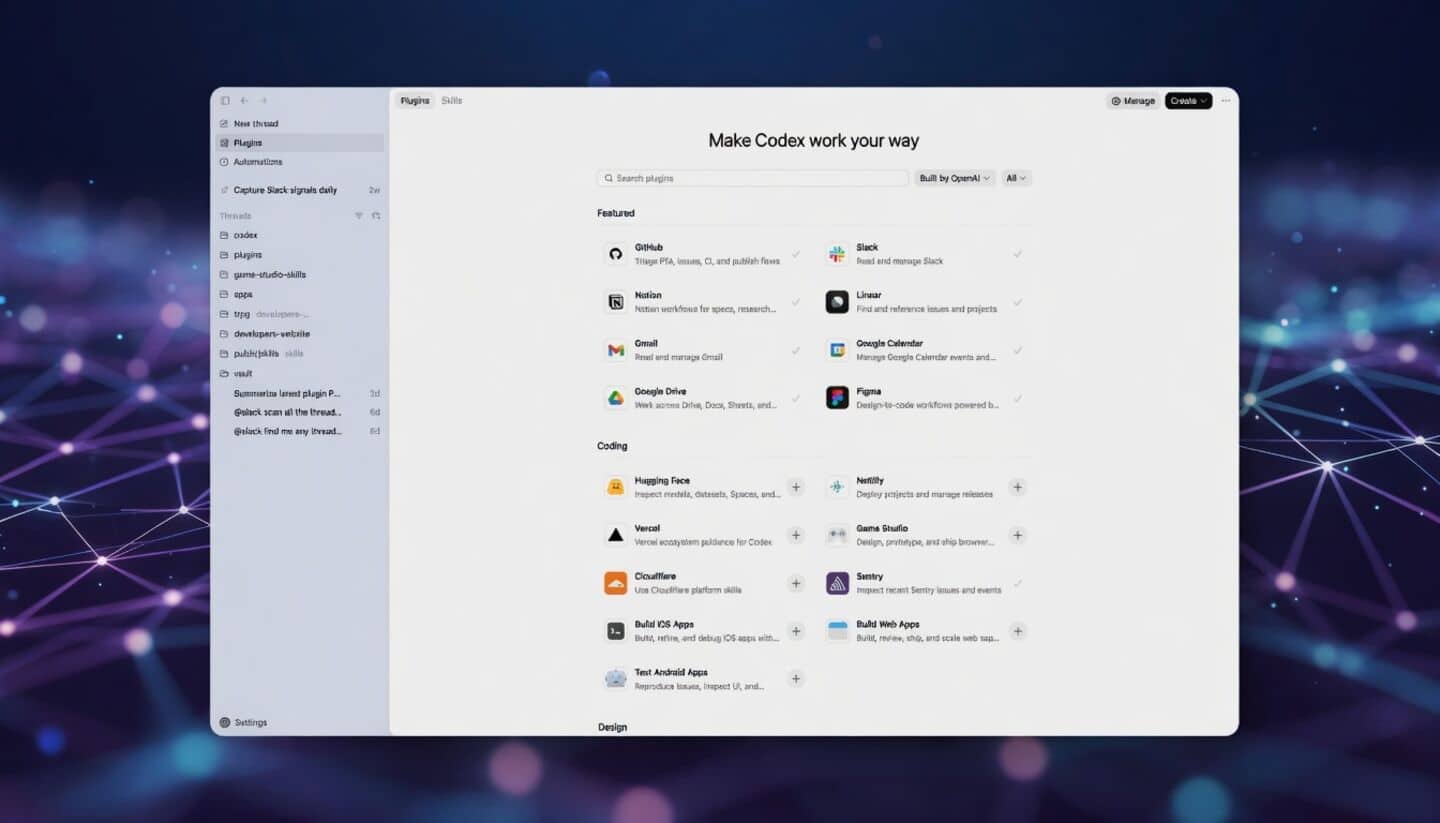The height and width of the screenshot is (823, 1440).
Task: Click the Manage button
Action: coord(1133,101)
